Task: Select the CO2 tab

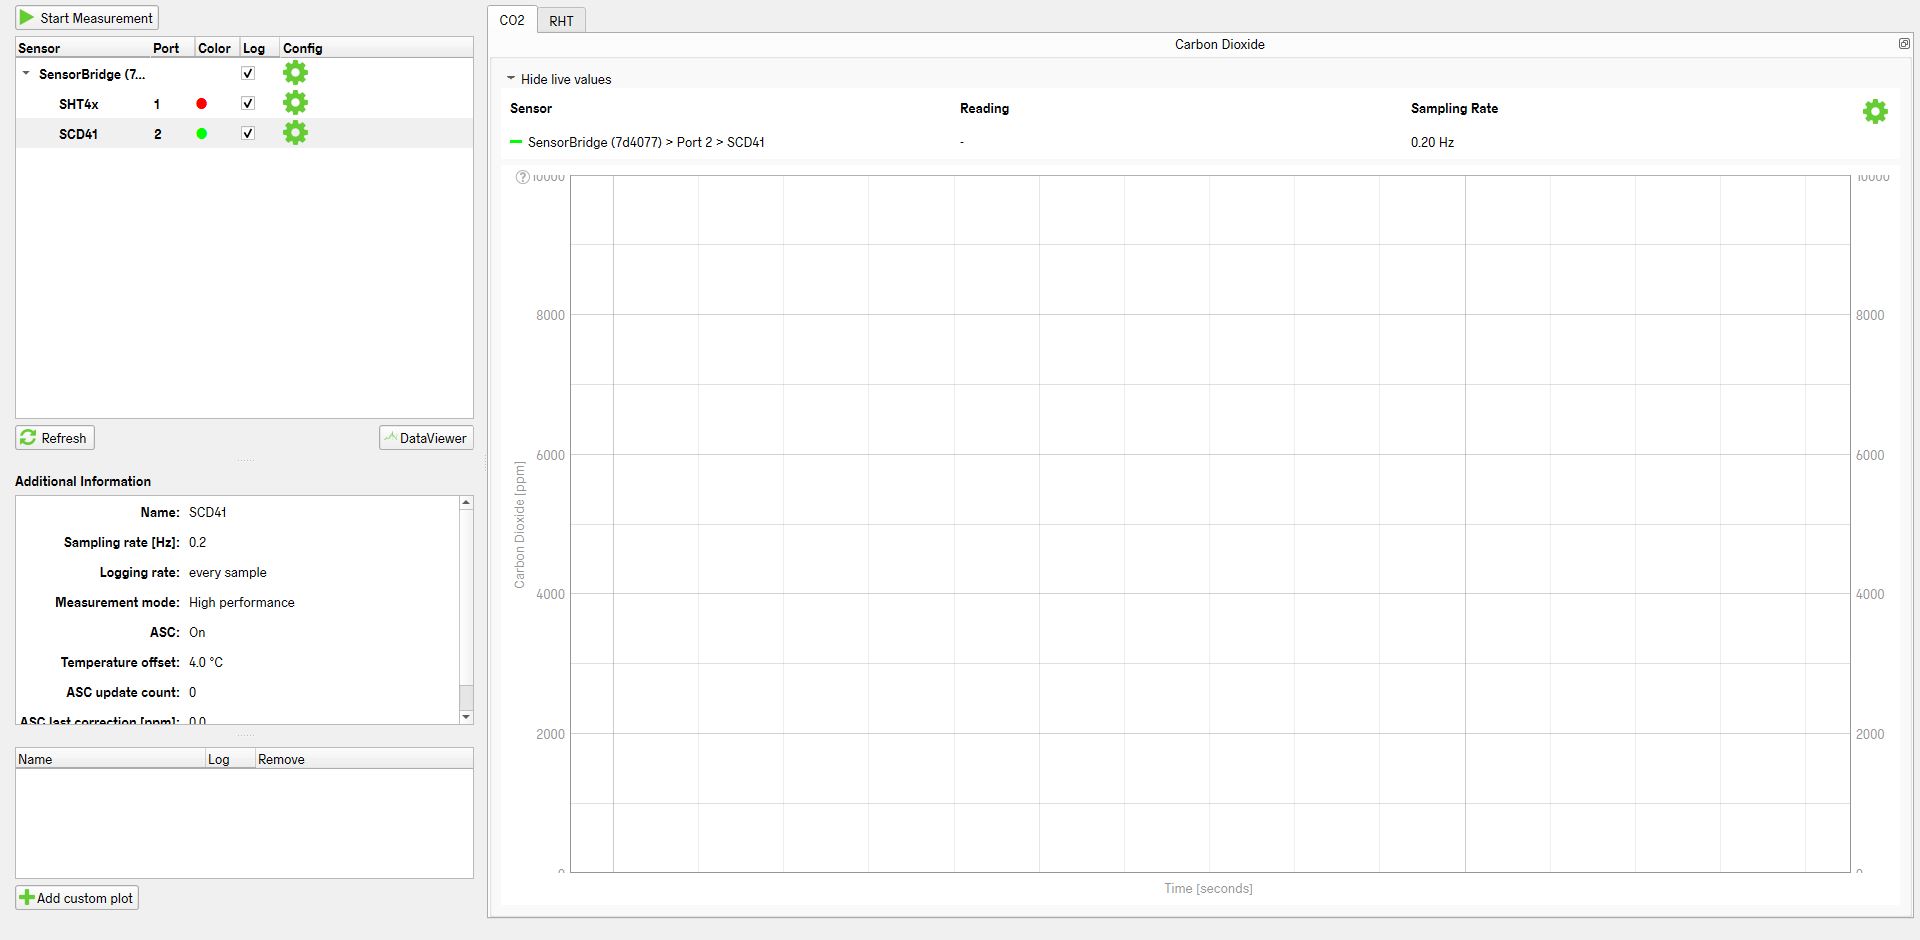Action: (x=512, y=20)
